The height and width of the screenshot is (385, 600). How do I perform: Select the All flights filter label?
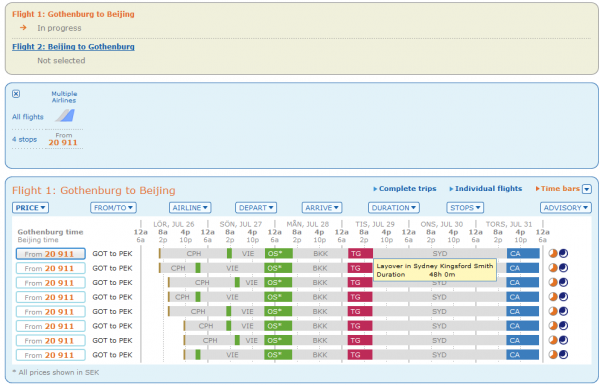(28, 117)
